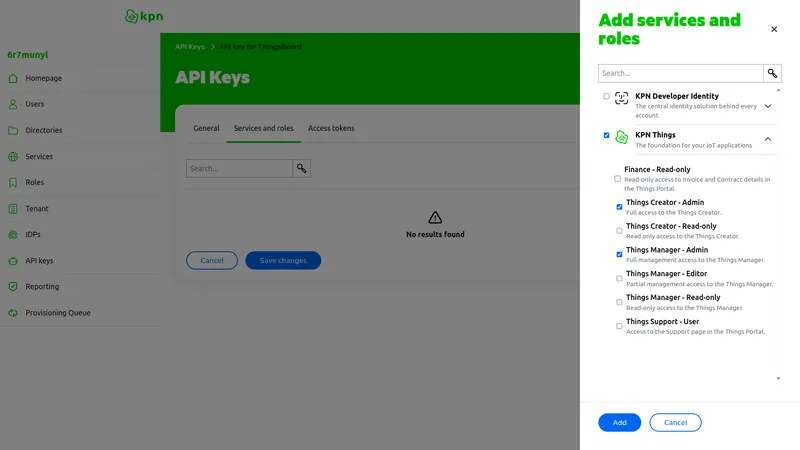The width and height of the screenshot is (800, 450).
Task: Click Save changes button
Action: click(283, 261)
